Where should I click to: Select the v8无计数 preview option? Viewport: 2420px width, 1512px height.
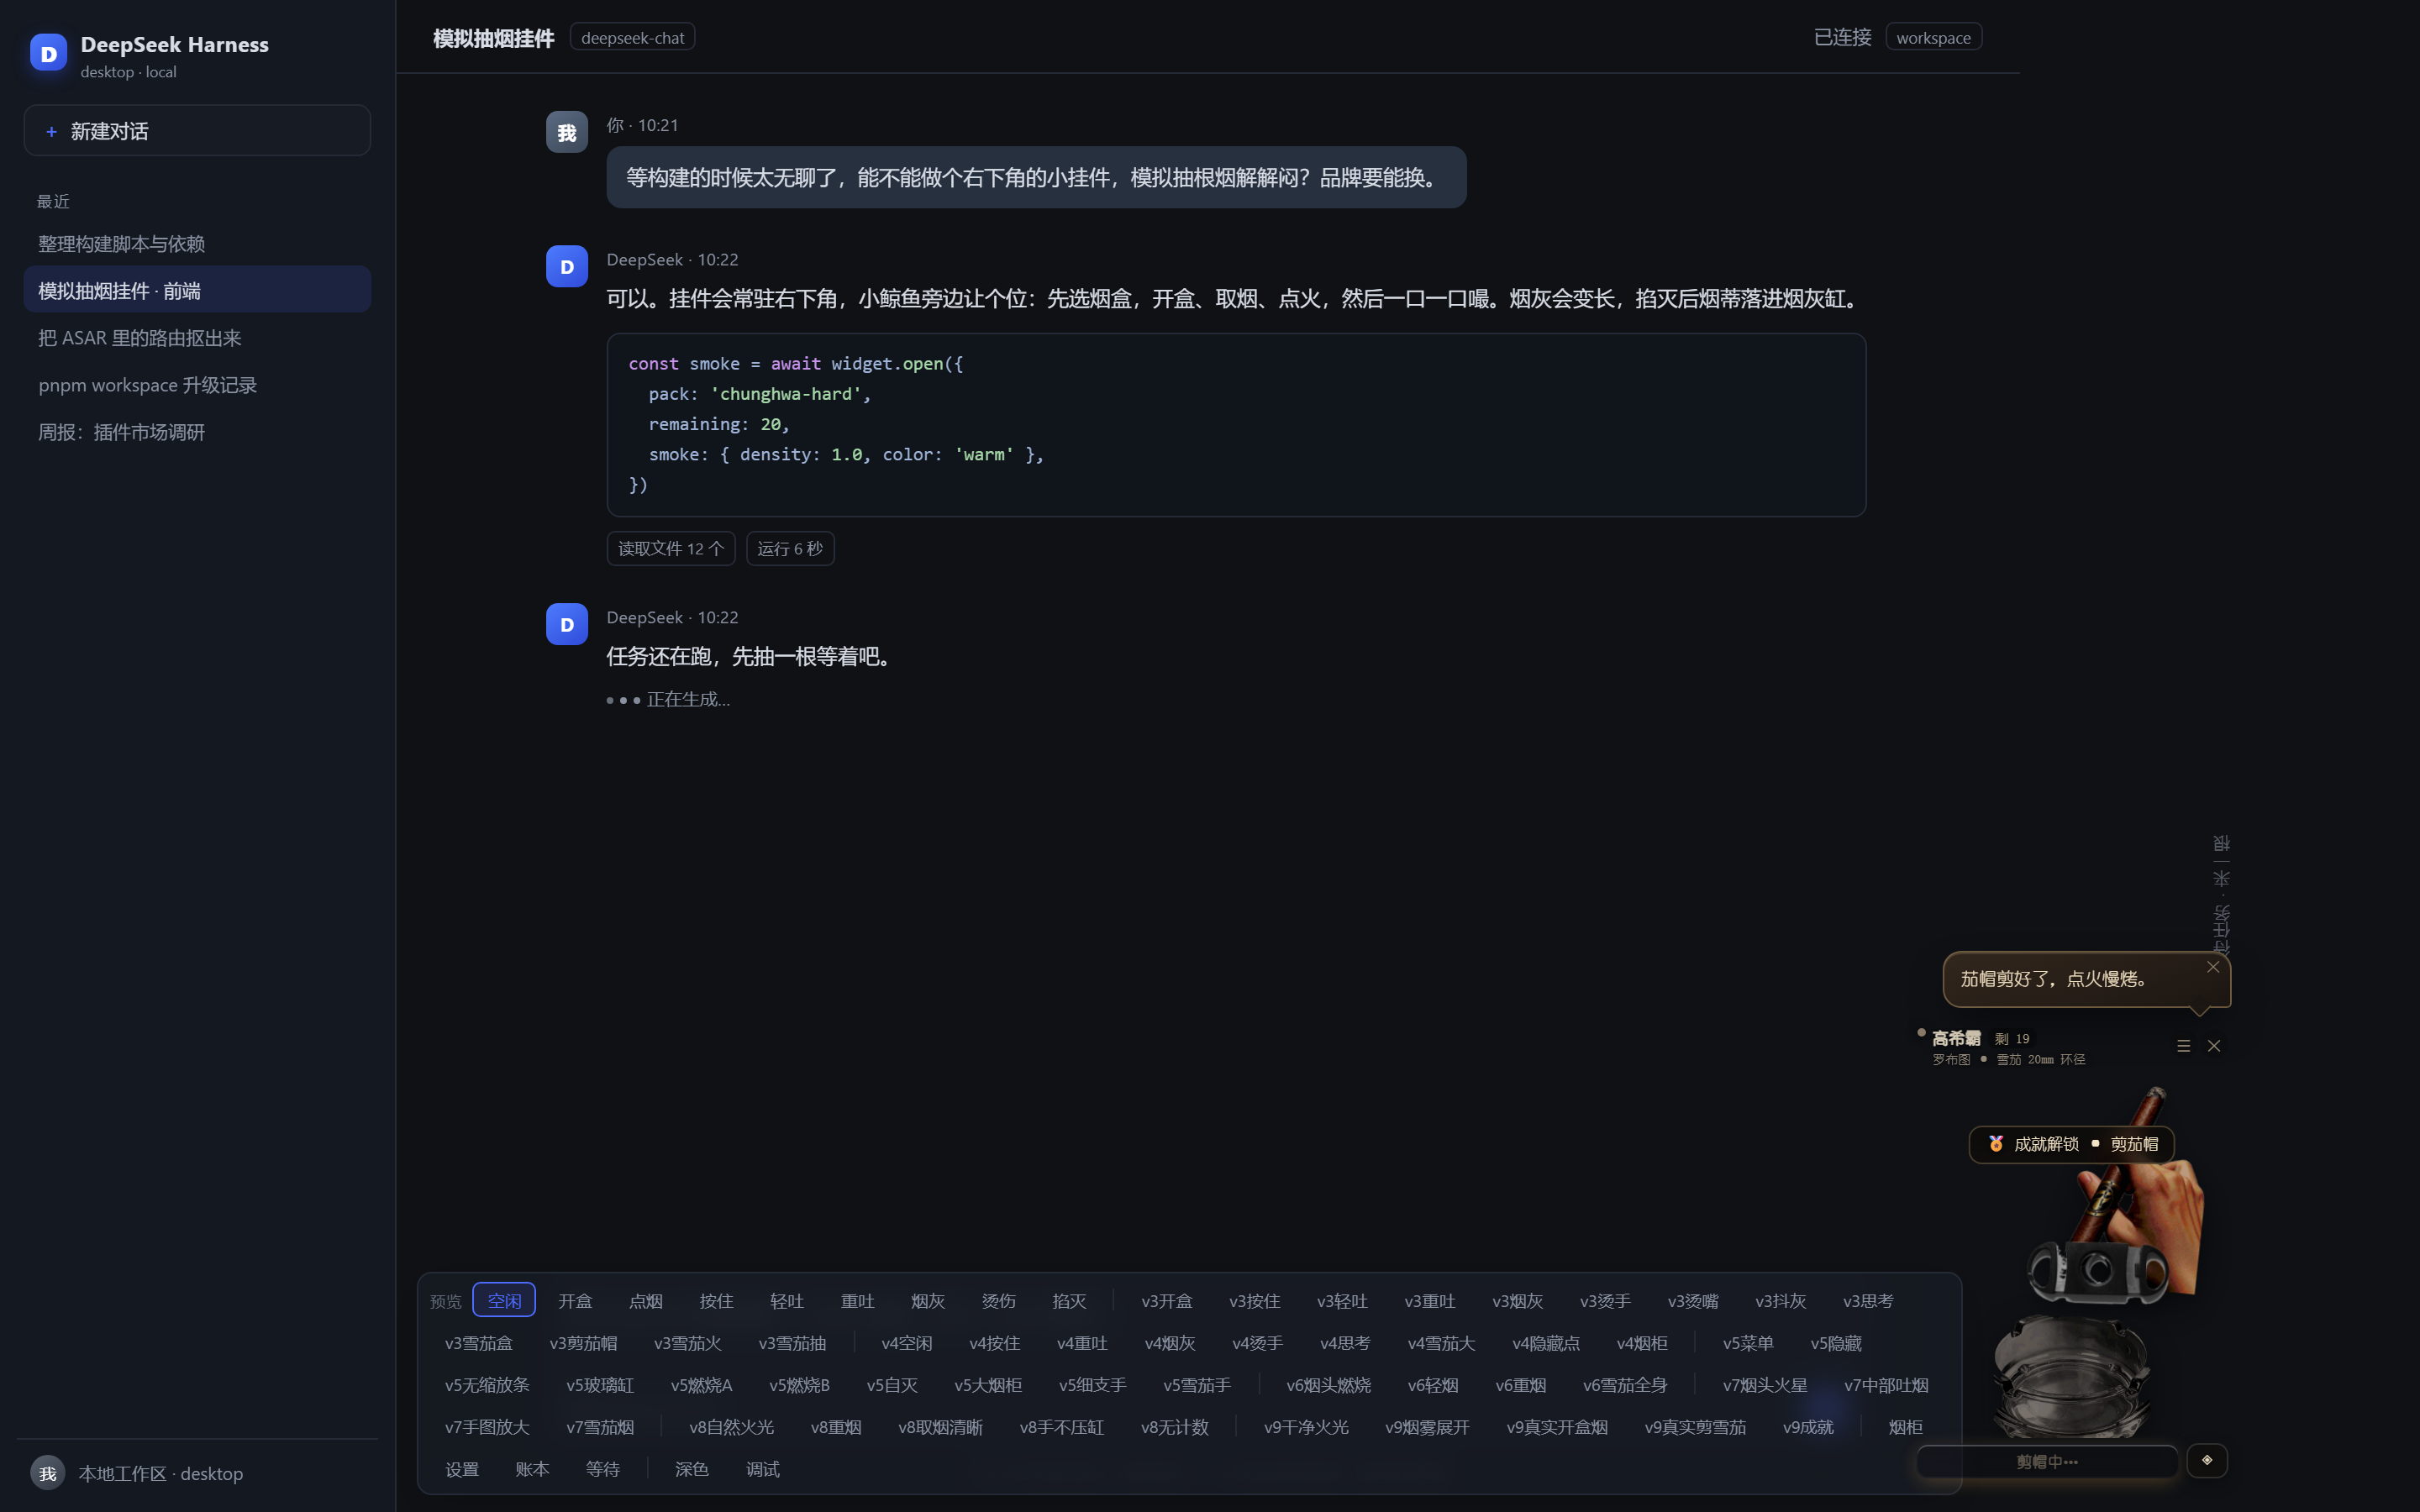click(1175, 1426)
